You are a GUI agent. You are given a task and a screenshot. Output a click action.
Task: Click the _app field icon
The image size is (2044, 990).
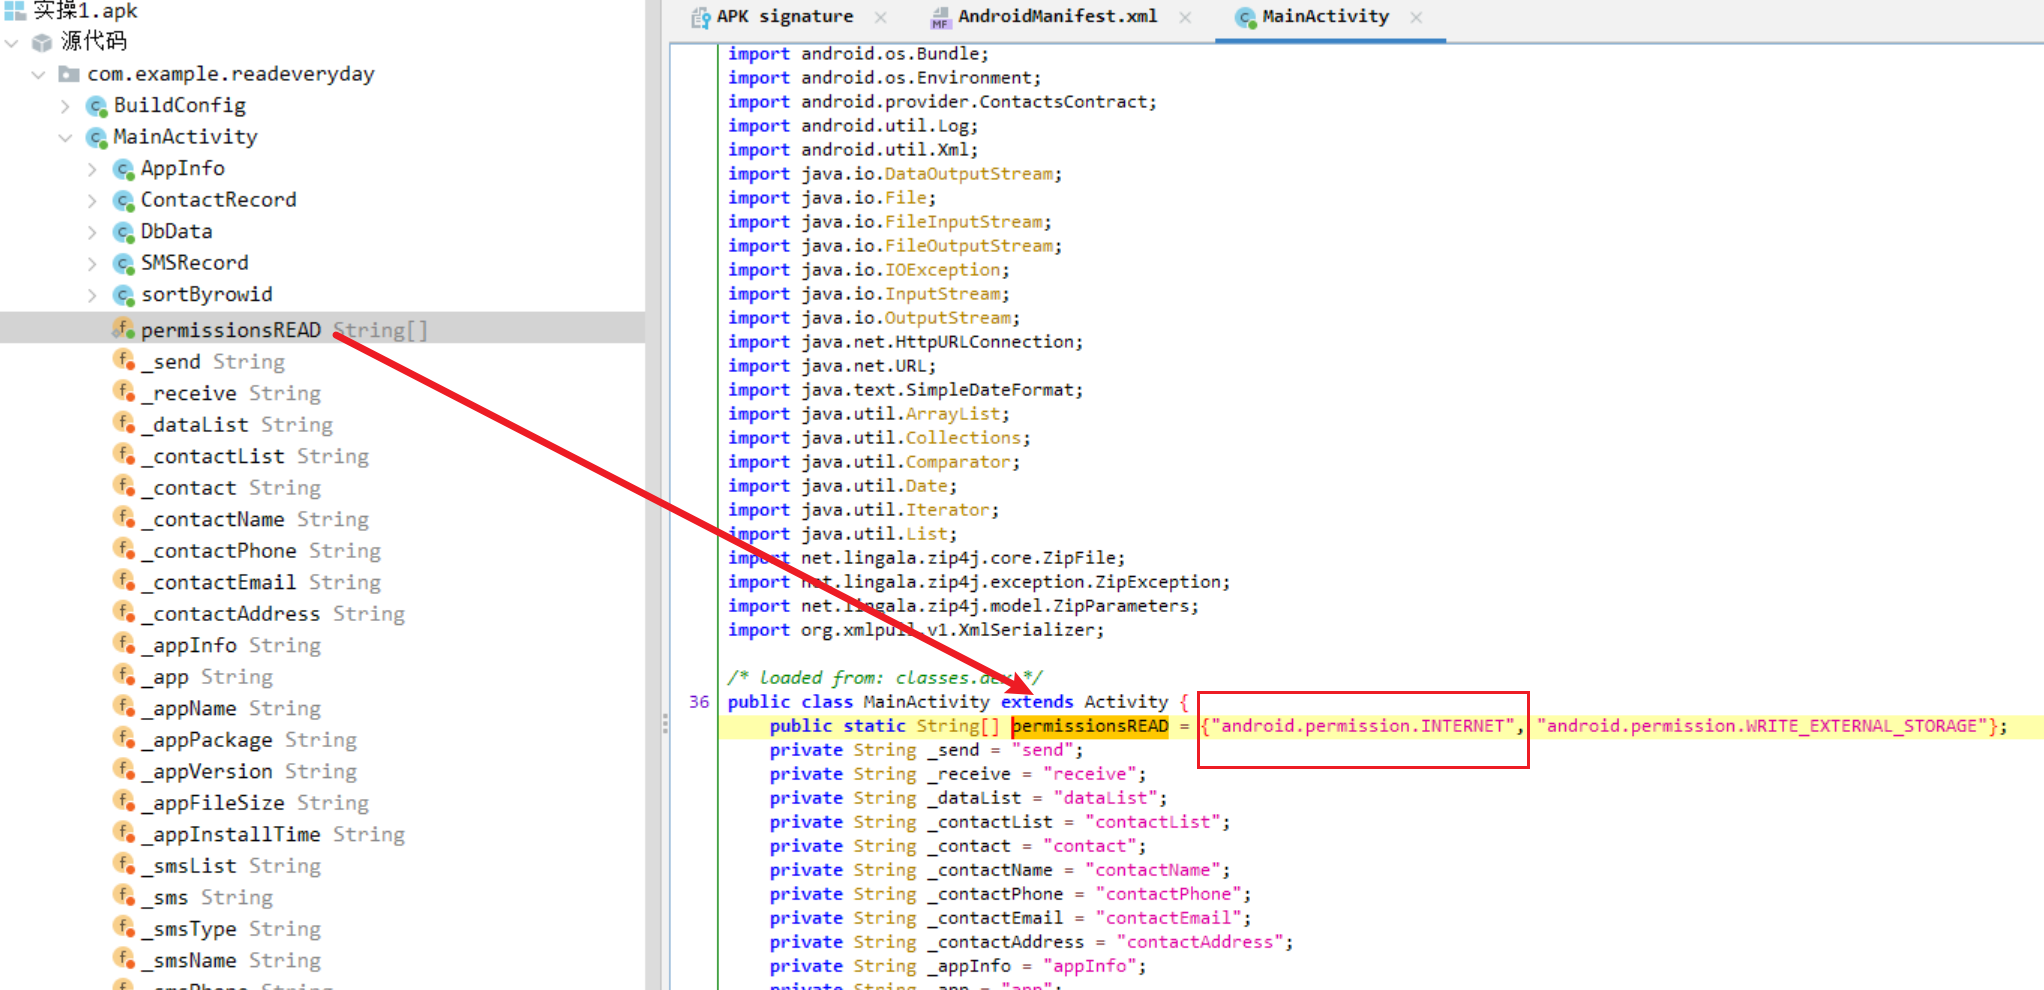124,676
